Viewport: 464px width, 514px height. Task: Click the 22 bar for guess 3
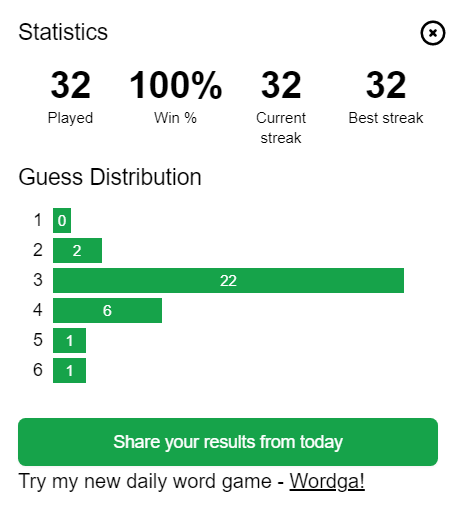pyautogui.click(x=228, y=280)
